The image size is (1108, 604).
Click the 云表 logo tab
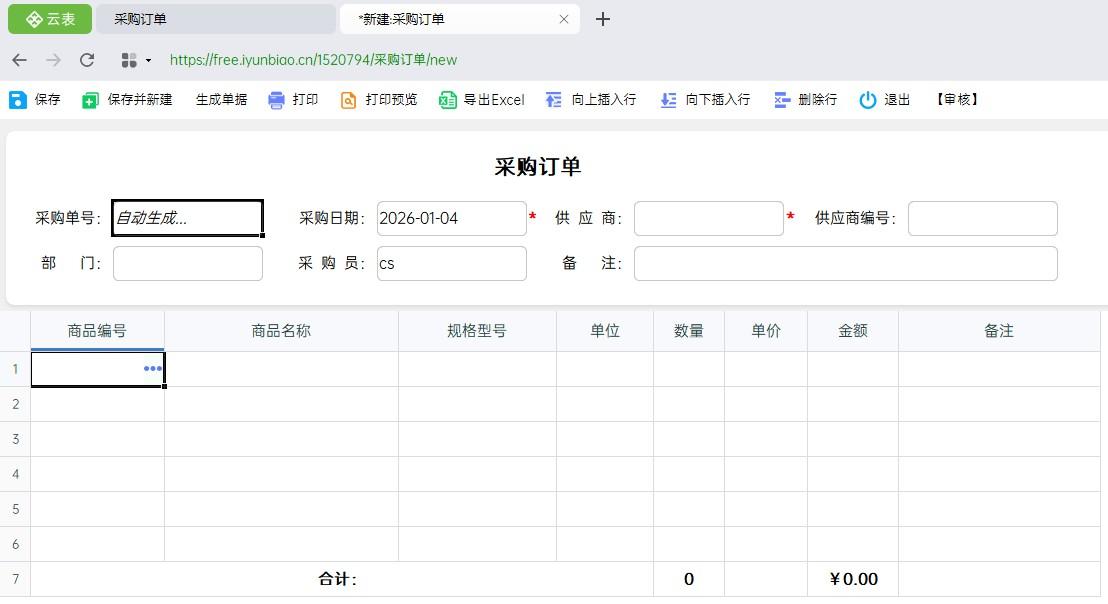pos(50,19)
